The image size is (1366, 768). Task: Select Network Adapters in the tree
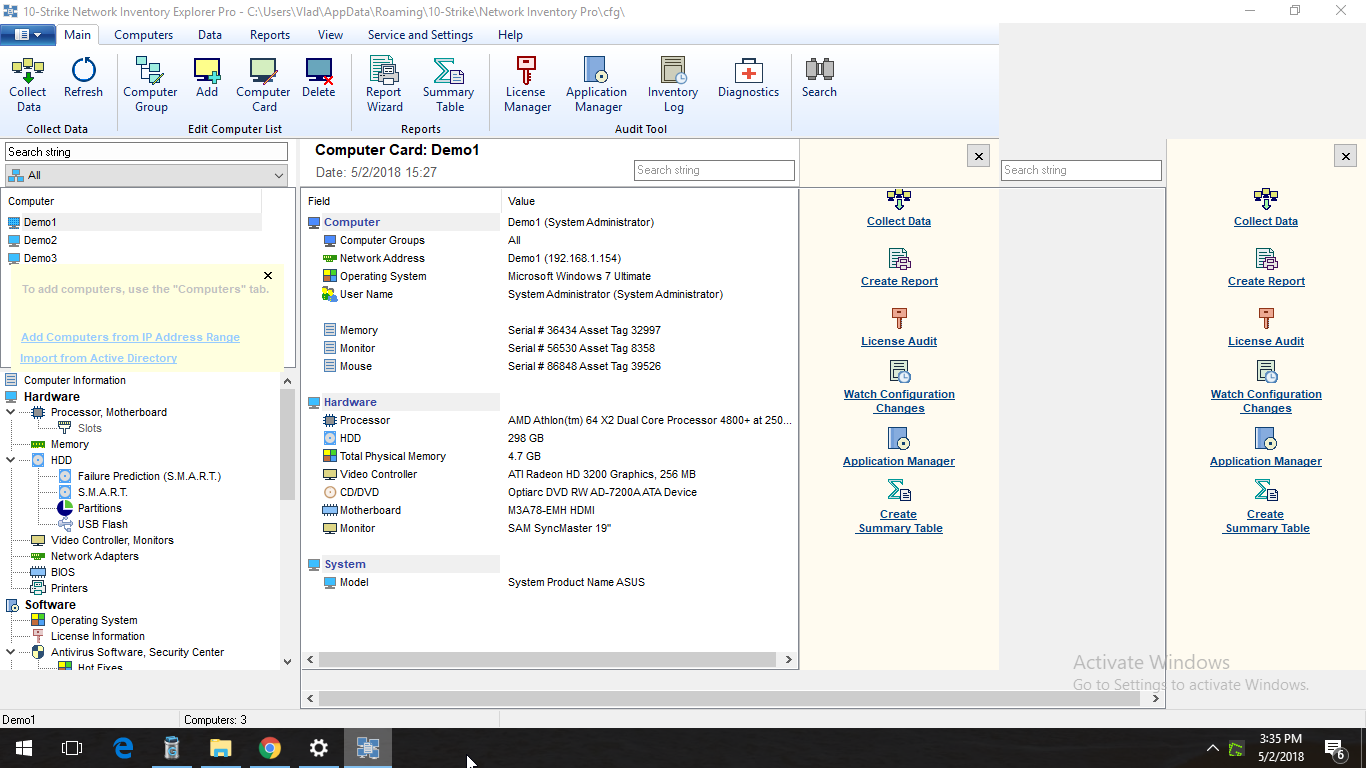click(95, 556)
